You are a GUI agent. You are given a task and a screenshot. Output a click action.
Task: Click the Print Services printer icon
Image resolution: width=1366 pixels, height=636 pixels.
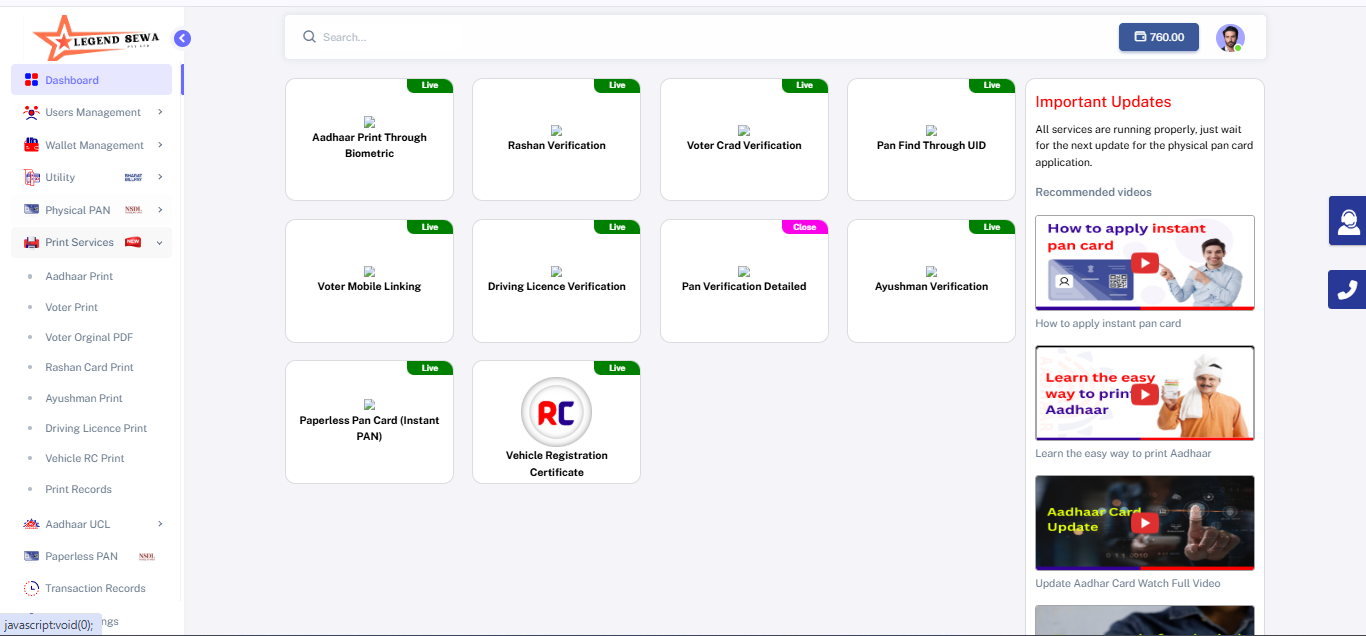tap(31, 242)
